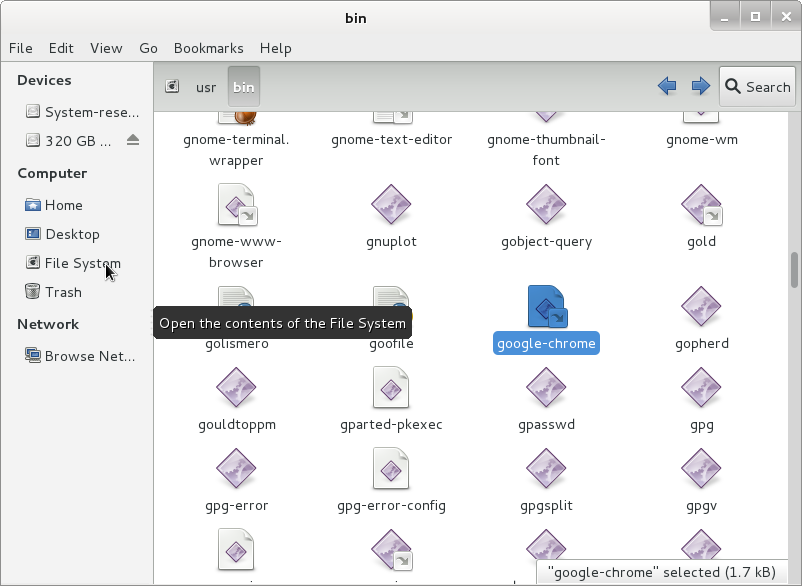Click the Desktop sidebar icon
The height and width of the screenshot is (586, 802).
click(33, 234)
